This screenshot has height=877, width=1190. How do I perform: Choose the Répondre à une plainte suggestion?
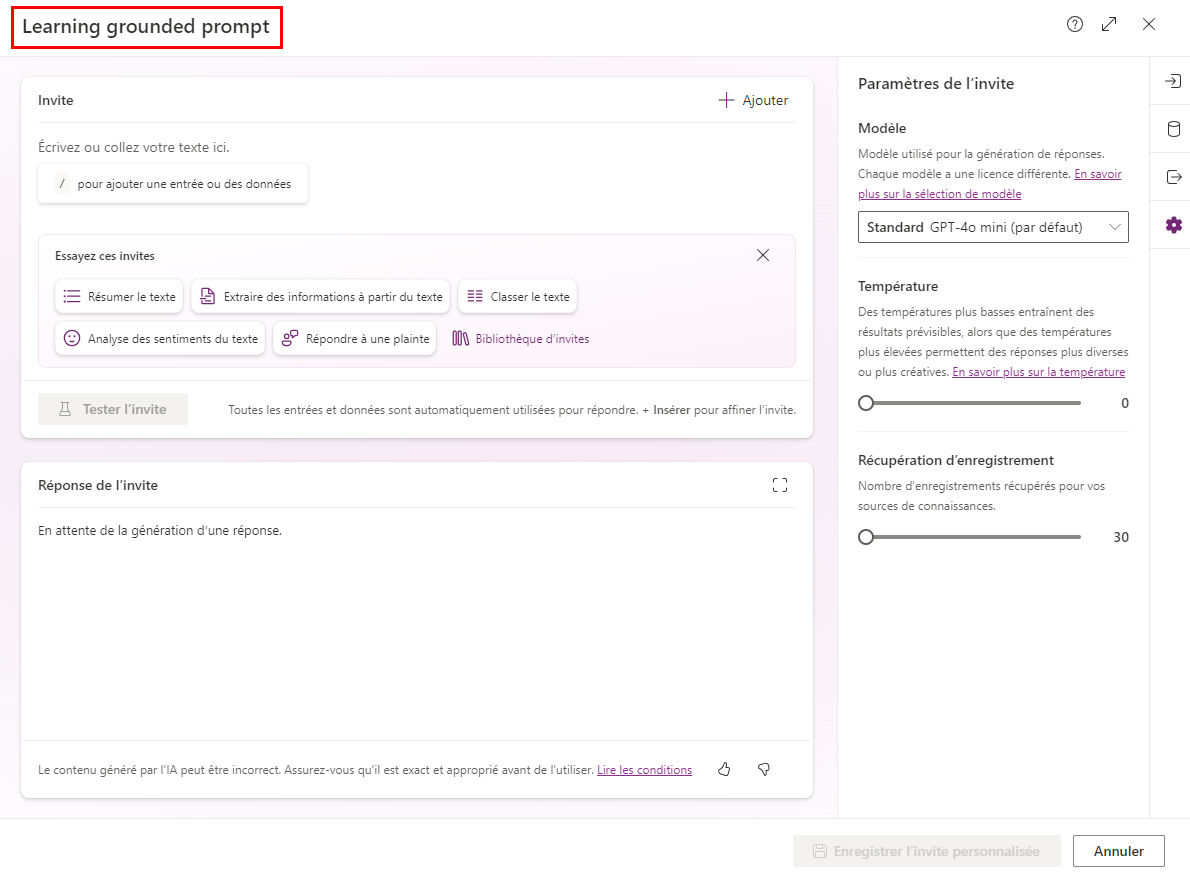pyautogui.click(x=354, y=338)
